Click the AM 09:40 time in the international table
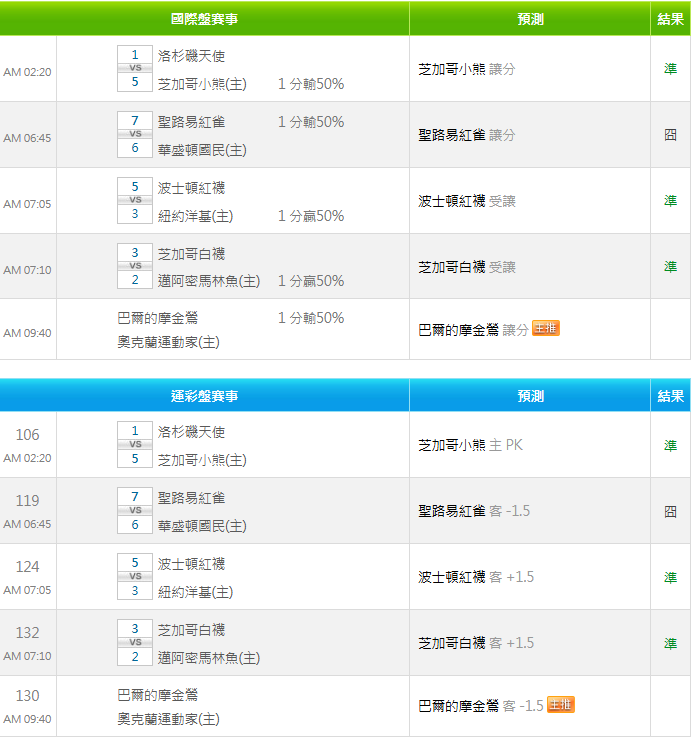Image resolution: width=692 pixels, height=743 pixels. tap(27, 333)
